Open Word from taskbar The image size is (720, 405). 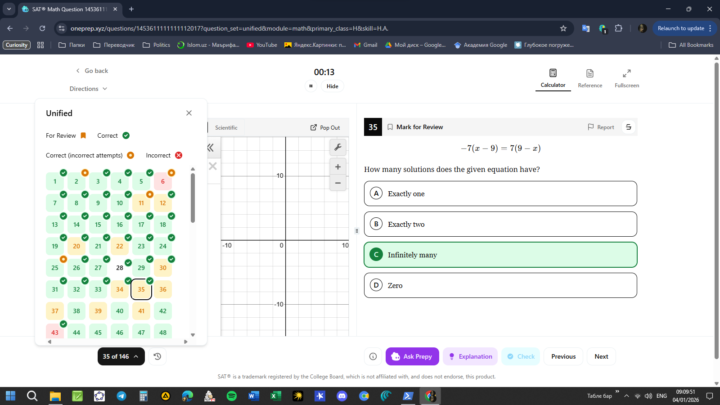(253, 396)
